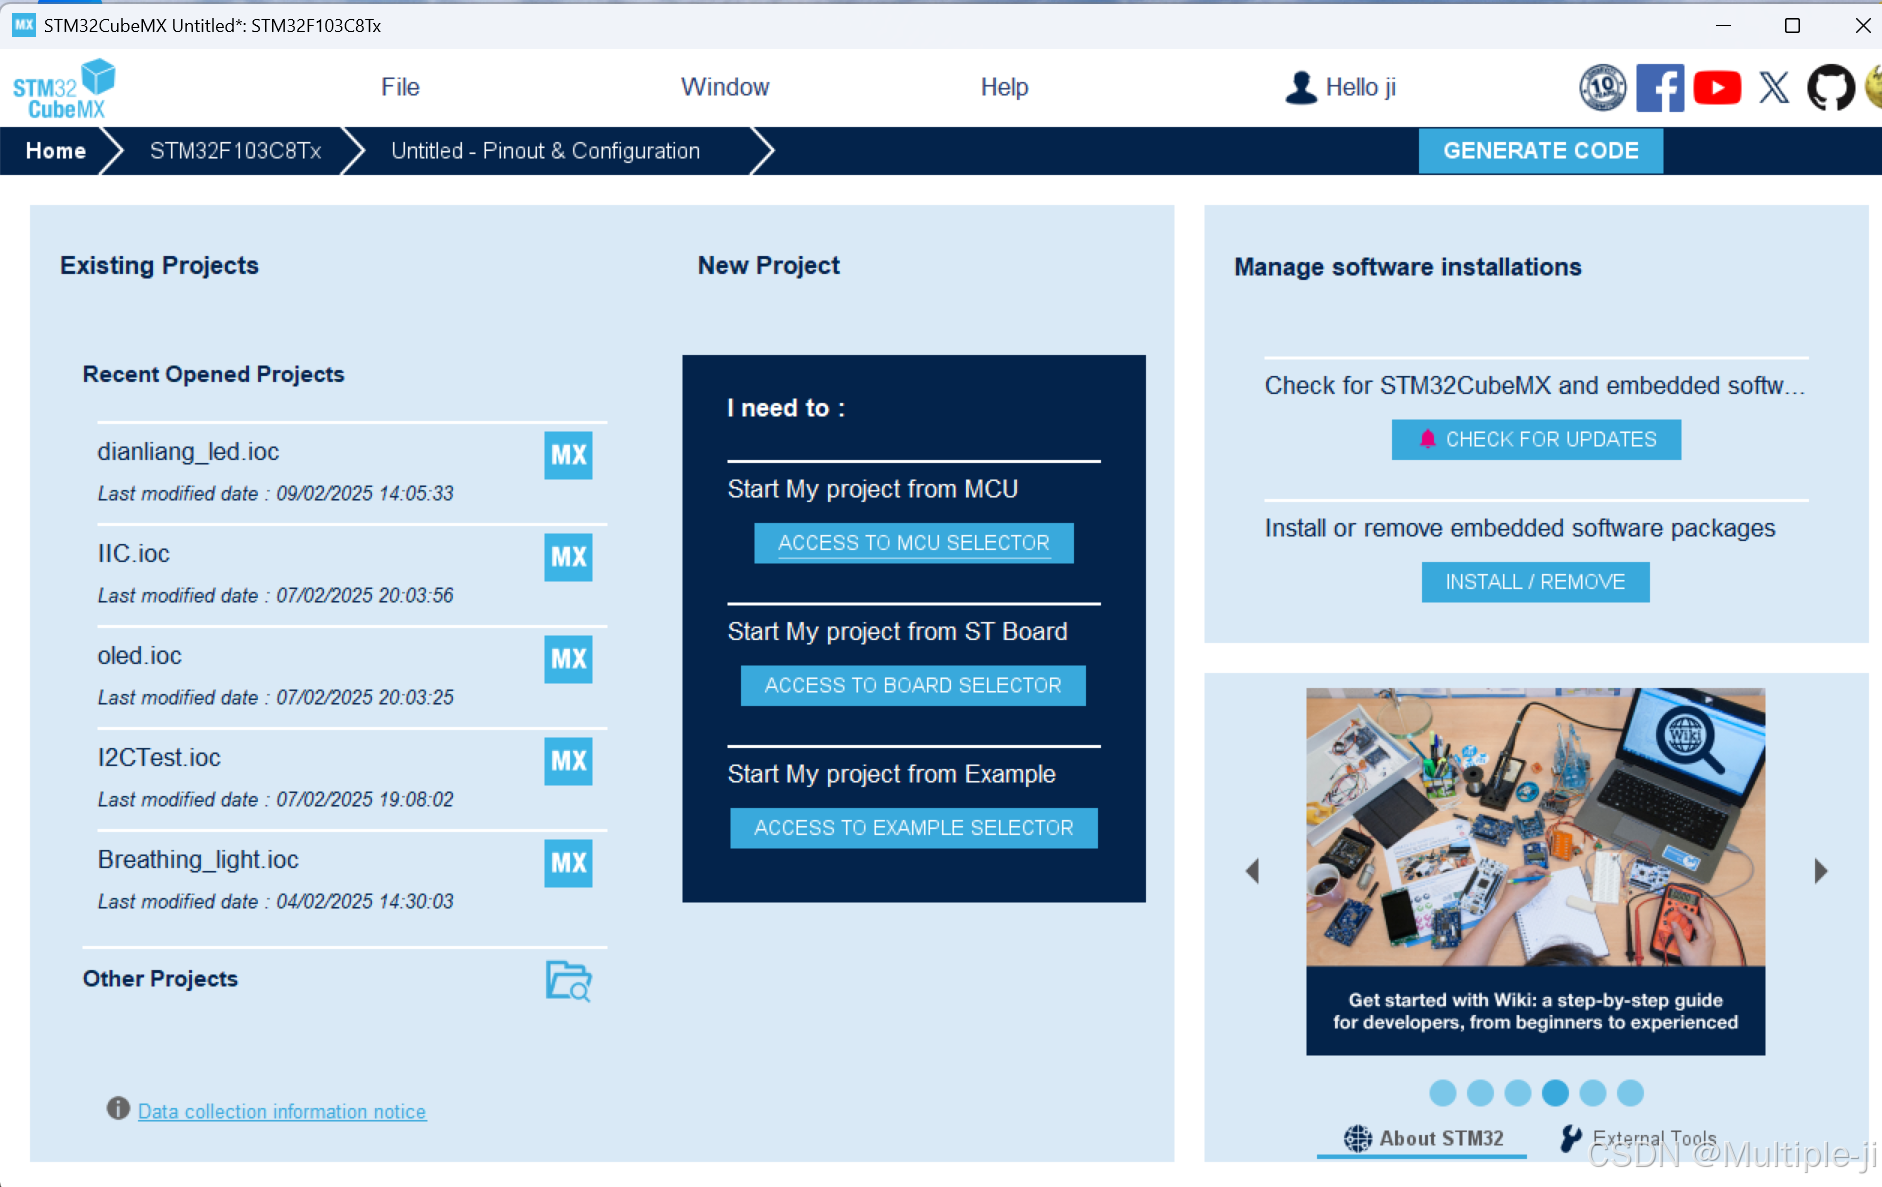Select the STM32F103C8Tx breadcrumb
This screenshot has height=1187, width=1882.
tap(236, 151)
